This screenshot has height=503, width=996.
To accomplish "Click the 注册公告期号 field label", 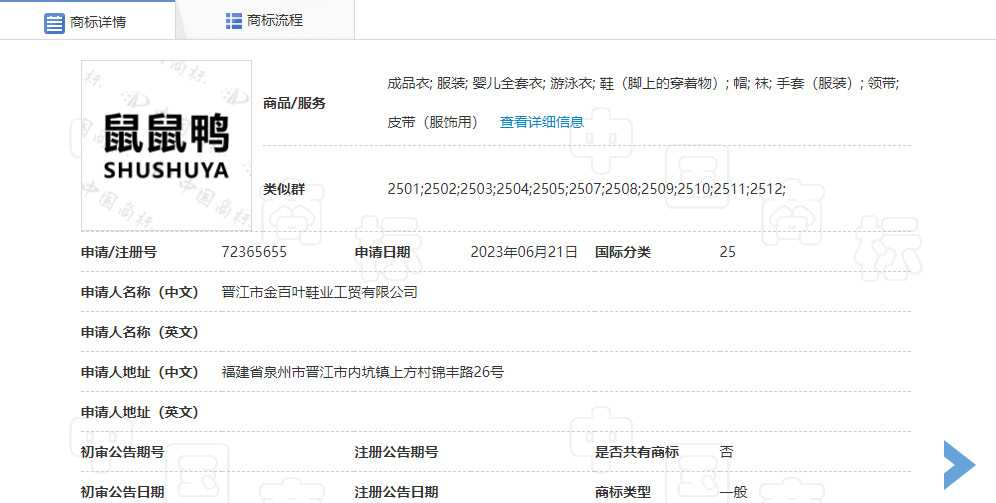I will click(x=396, y=452).
